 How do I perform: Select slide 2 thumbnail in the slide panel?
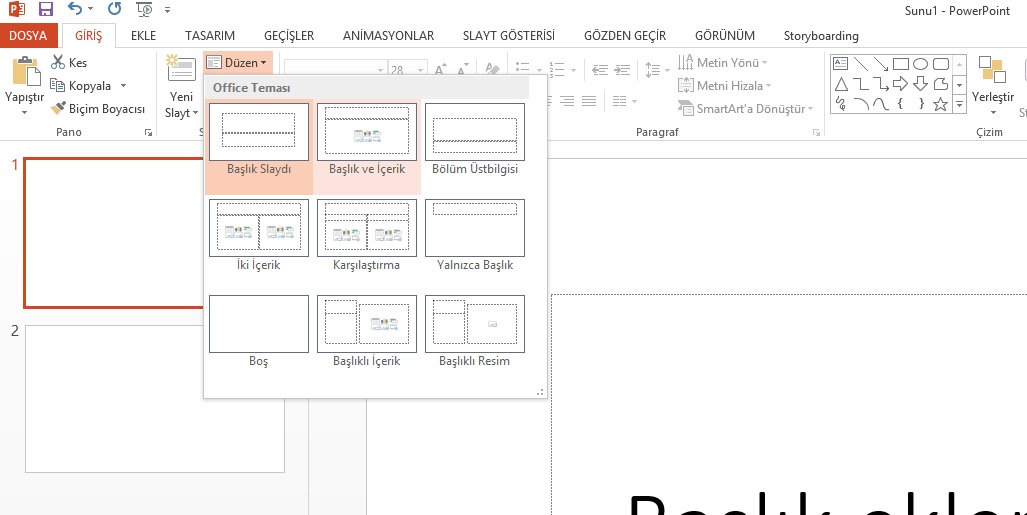155,399
